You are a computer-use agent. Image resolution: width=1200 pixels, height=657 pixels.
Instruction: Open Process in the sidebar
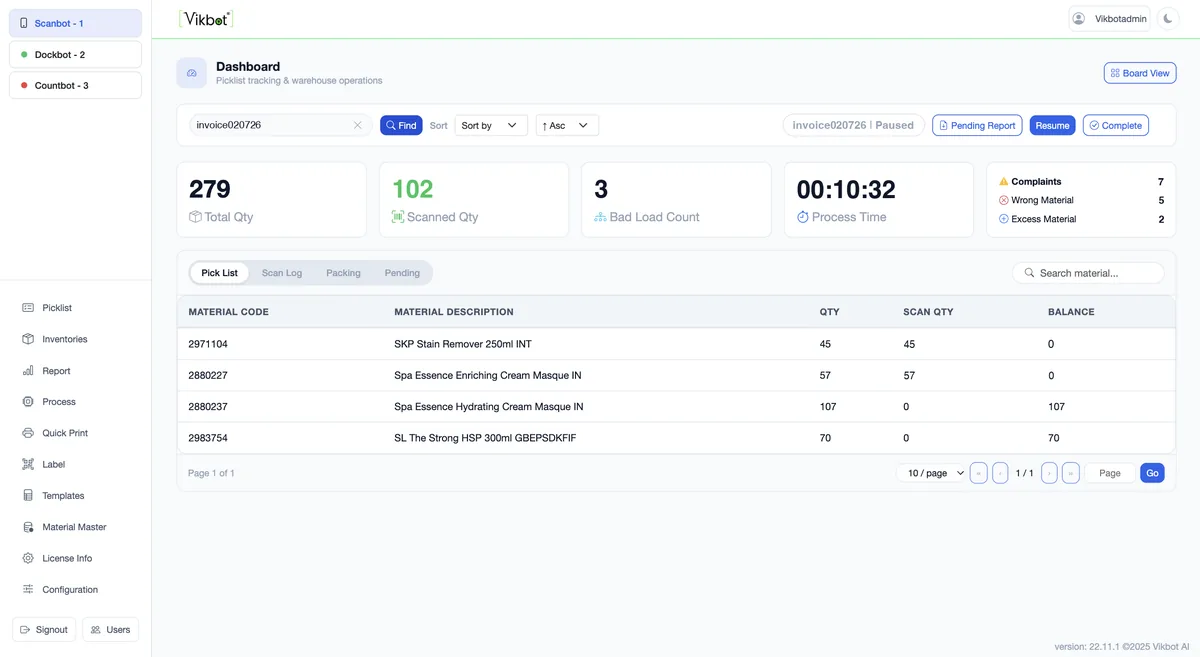[59, 402]
